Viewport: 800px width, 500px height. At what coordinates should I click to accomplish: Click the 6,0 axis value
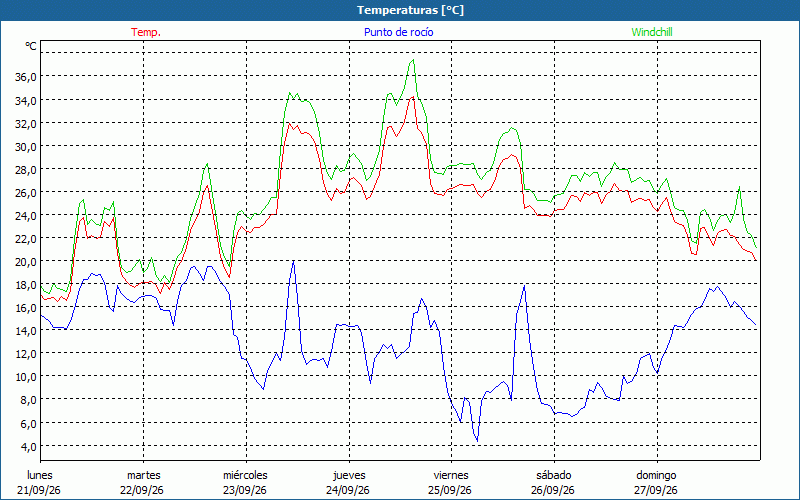point(29,423)
